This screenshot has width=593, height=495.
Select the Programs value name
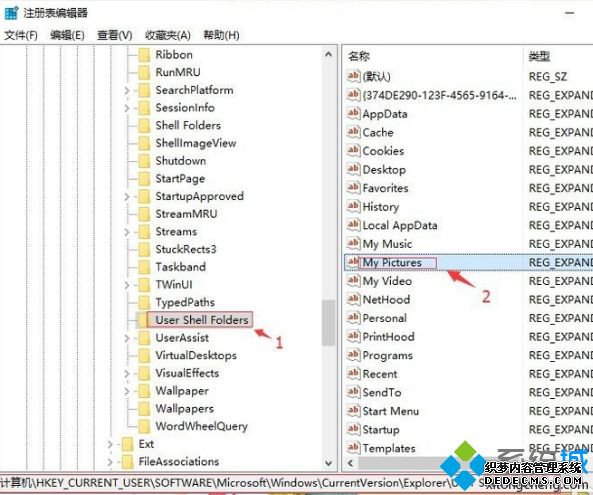coord(388,355)
